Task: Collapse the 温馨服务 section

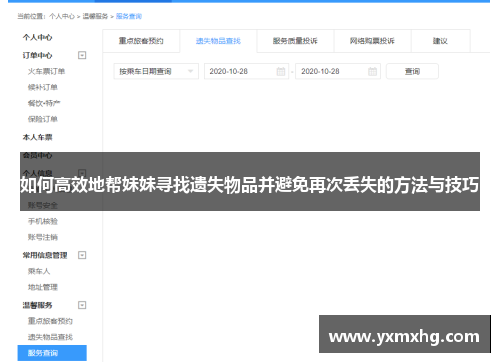Action: tap(82, 305)
